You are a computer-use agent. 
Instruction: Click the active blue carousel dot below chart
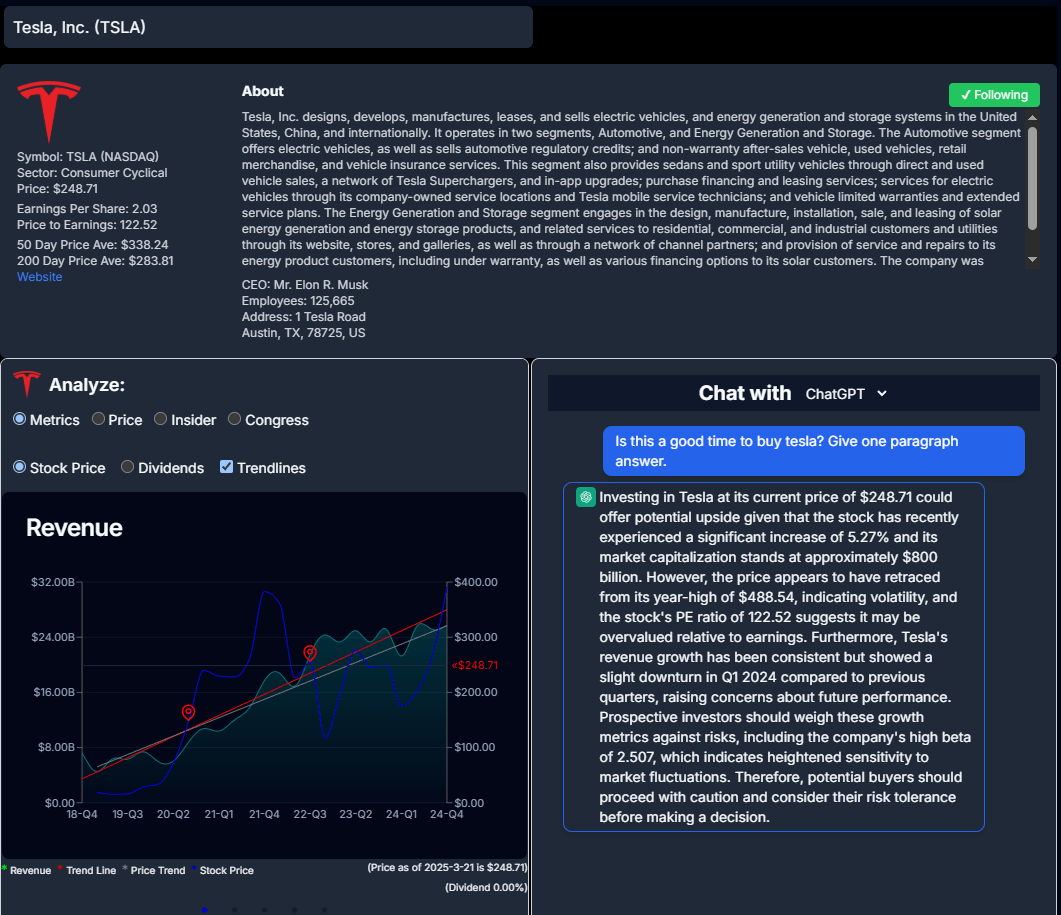point(204,910)
